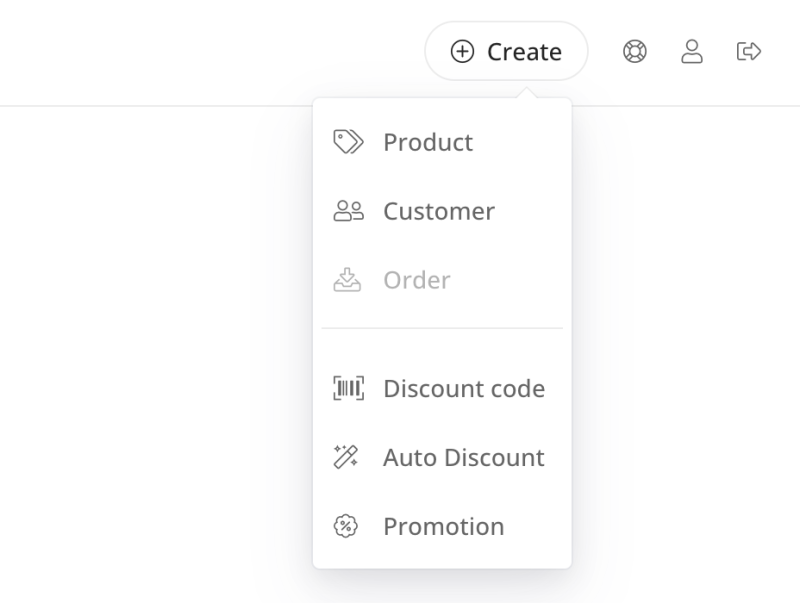The image size is (800, 603).
Task: Click the barcode icon for Discount code
Action: click(x=348, y=388)
